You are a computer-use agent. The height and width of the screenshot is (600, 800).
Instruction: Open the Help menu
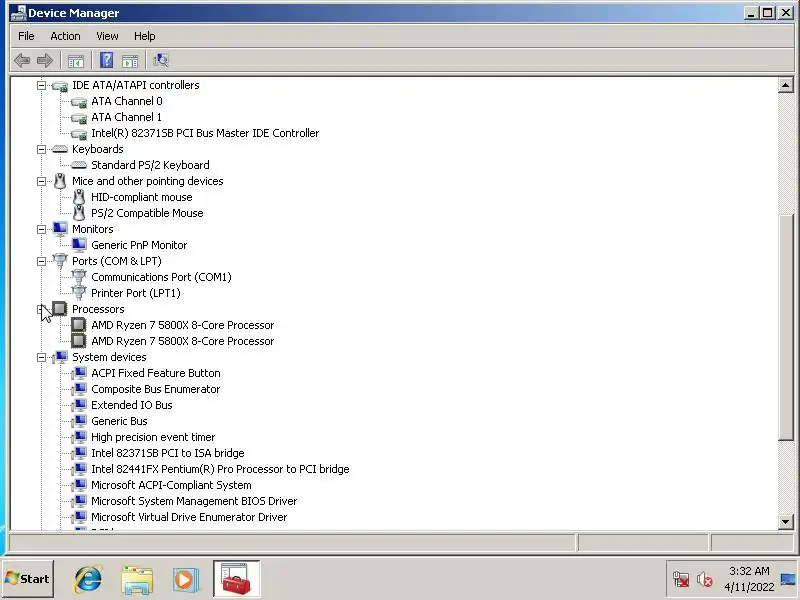(145, 36)
